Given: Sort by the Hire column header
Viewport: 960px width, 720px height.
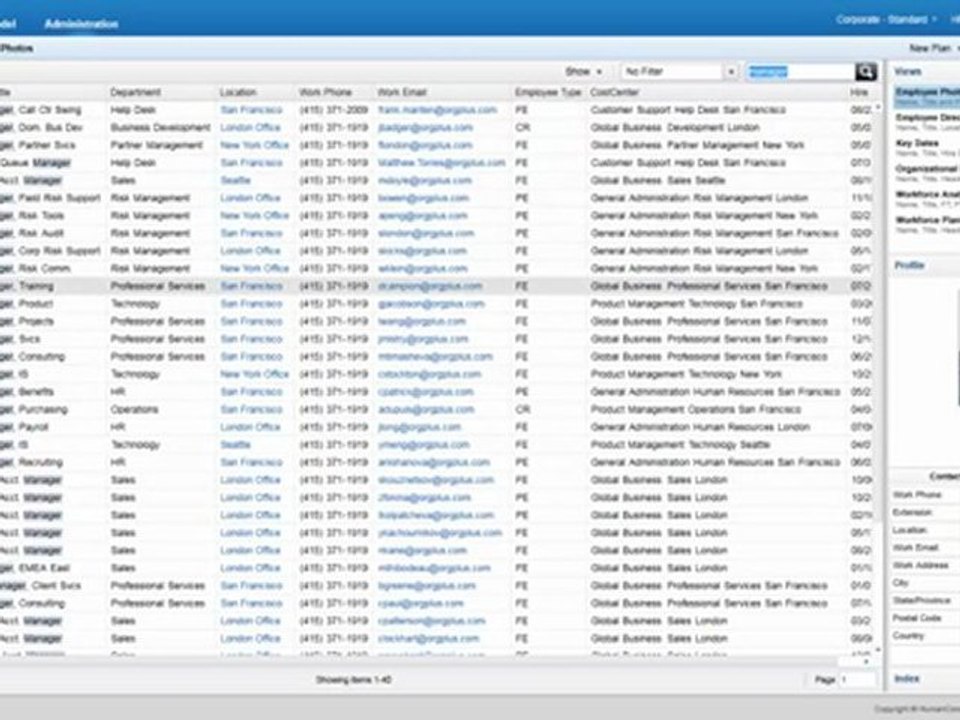Looking at the screenshot, I should pyautogui.click(x=859, y=92).
